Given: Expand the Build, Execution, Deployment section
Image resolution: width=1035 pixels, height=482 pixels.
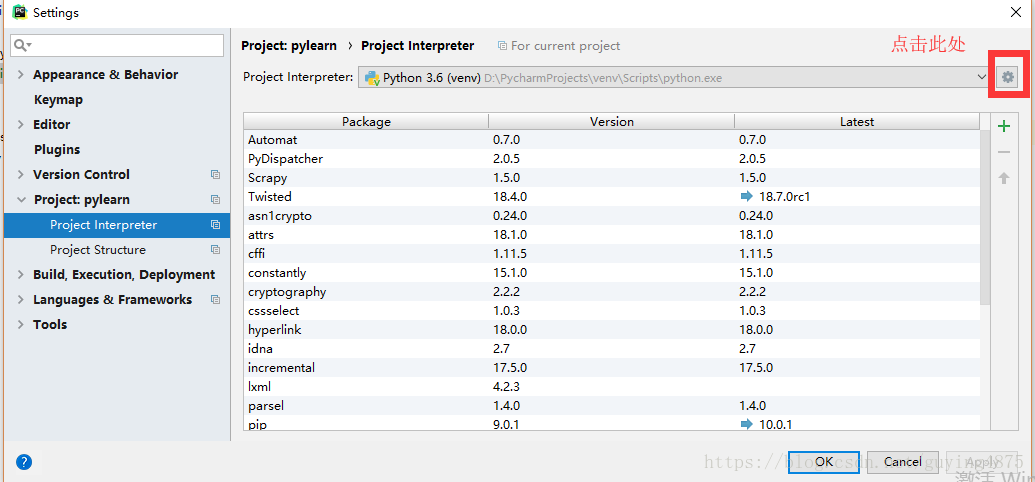Looking at the screenshot, I should point(21,275).
